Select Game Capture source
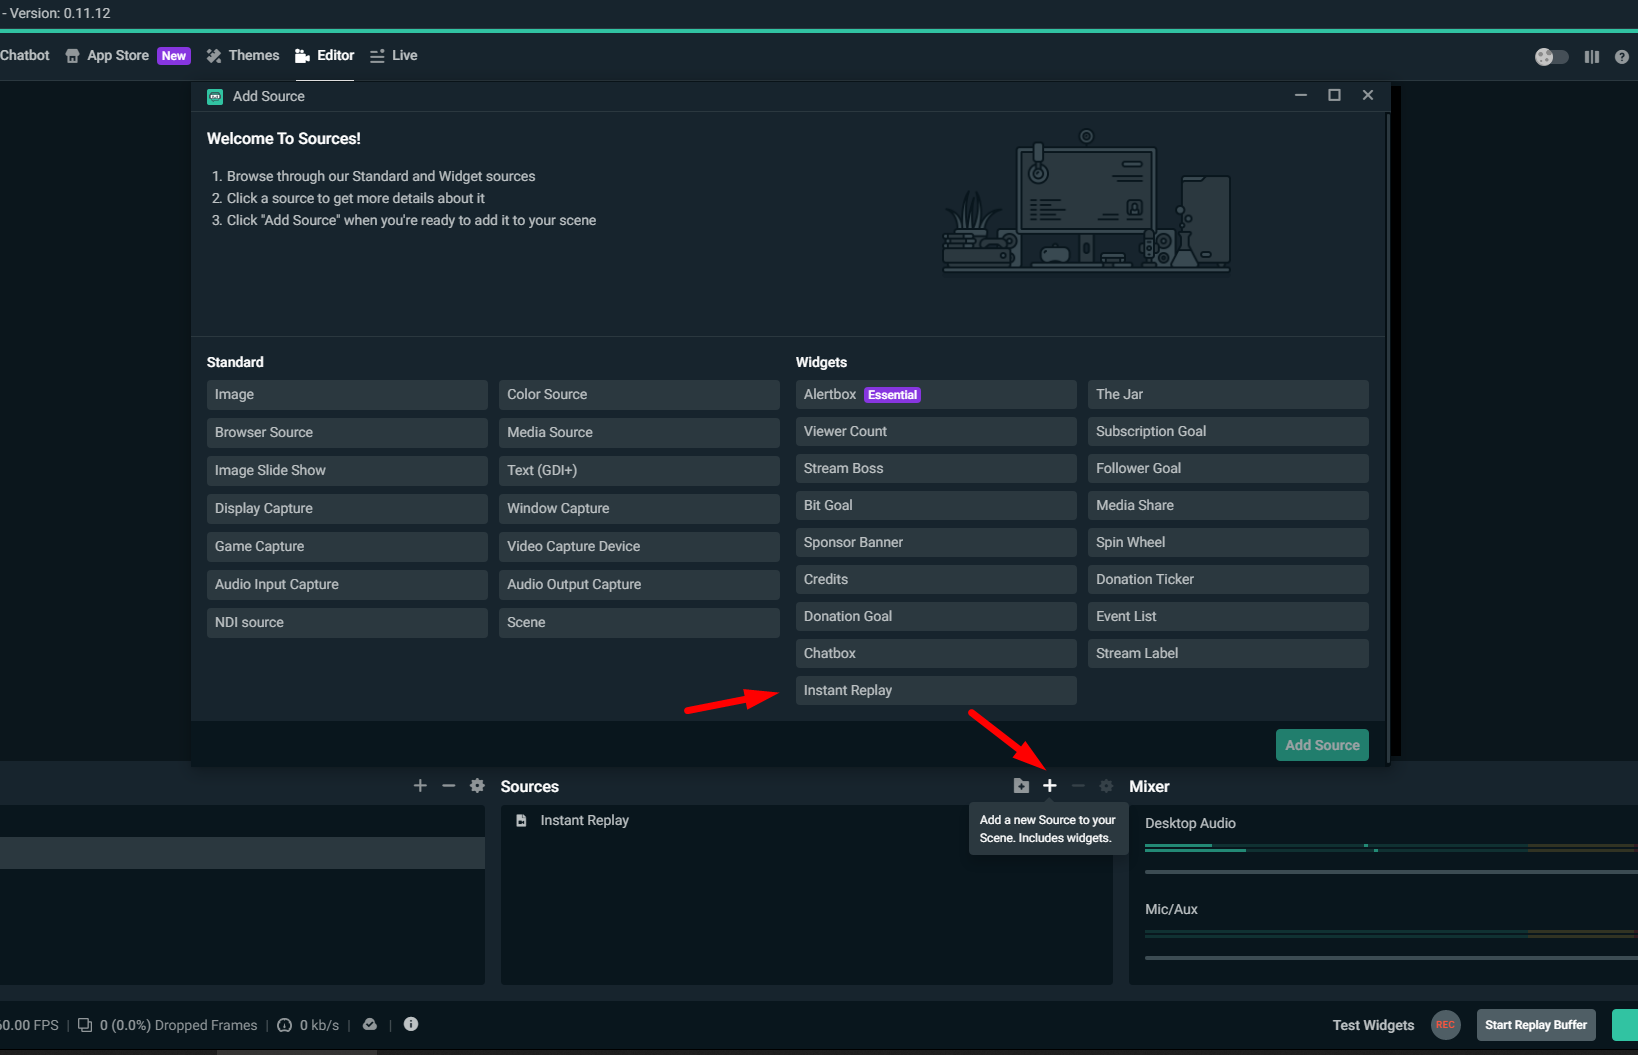 click(x=347, y=546)
